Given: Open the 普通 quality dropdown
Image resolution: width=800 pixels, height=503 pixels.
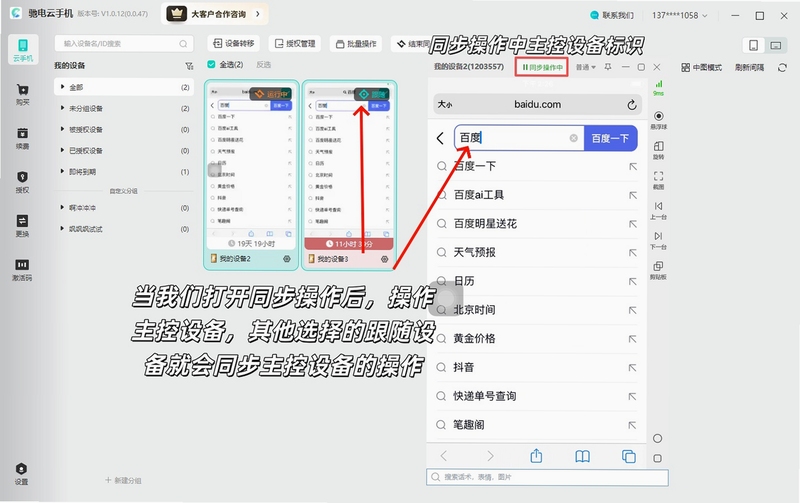Looking at the screenshot, I should pyautogui.click(x=586, y=67).
